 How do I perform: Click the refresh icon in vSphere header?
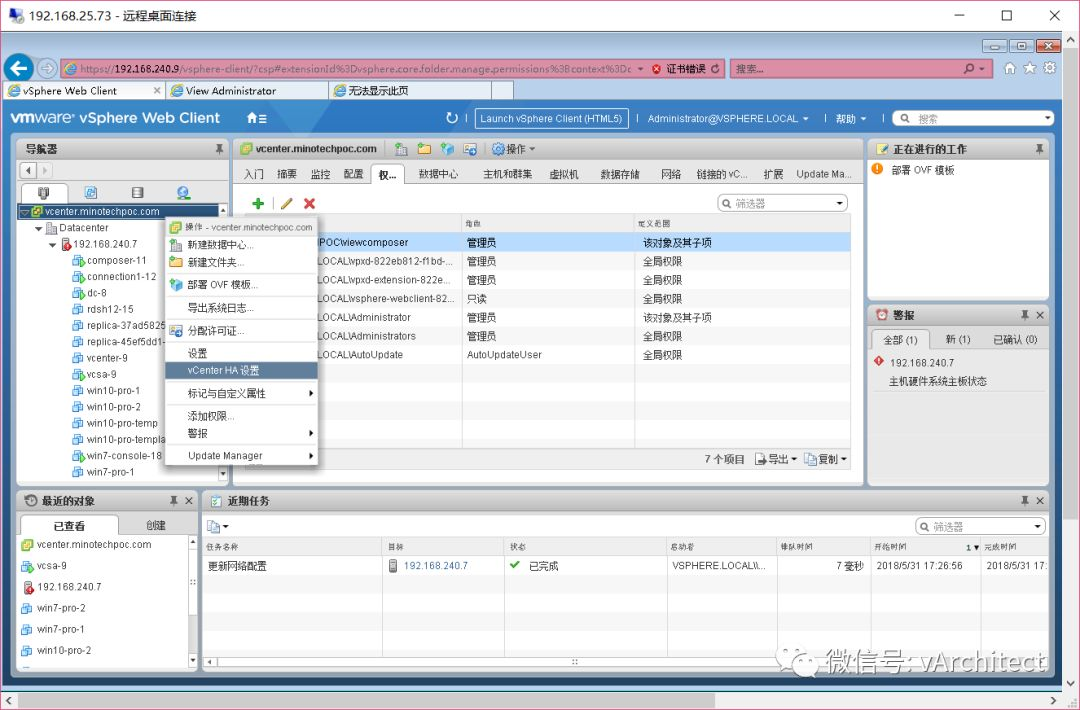pos(452,118)
